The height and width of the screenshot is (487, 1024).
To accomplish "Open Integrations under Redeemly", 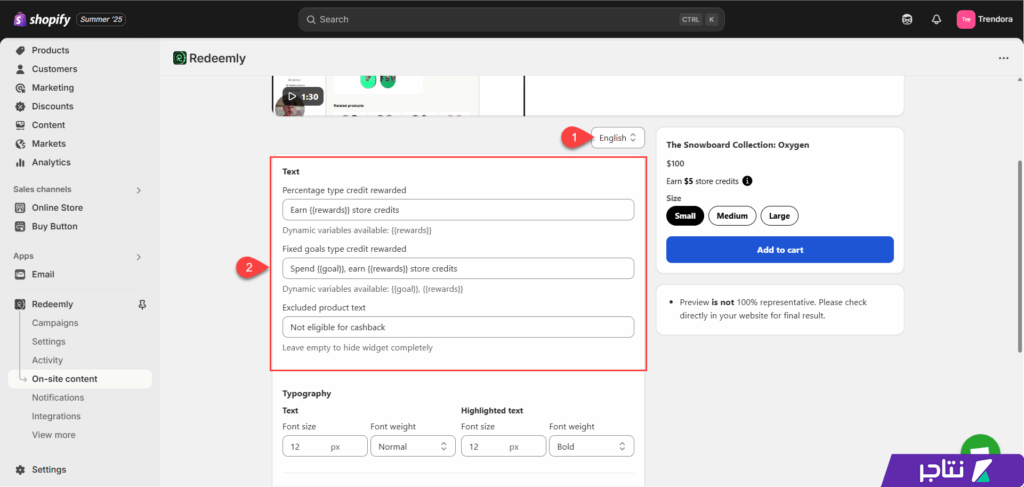I will 56,416.
